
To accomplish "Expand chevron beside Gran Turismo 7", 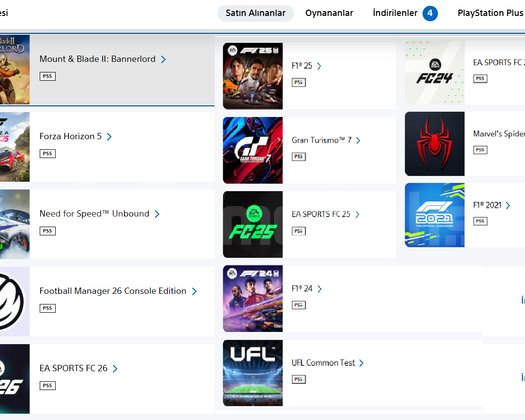I will (x=358, y=141).
